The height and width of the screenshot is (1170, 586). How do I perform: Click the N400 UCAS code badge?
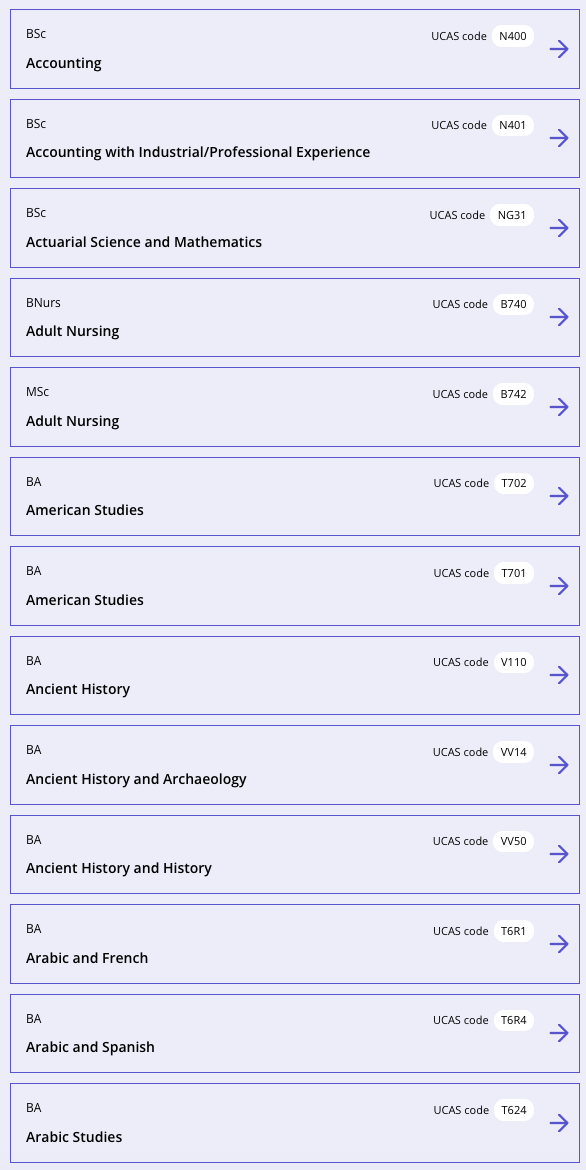[513, 36]
